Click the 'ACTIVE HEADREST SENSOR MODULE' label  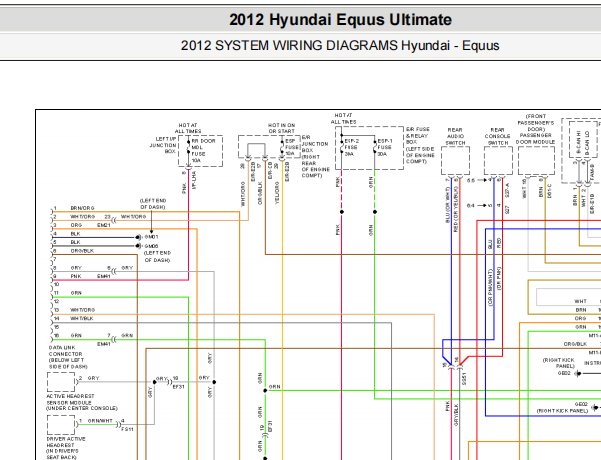point(70,399)
